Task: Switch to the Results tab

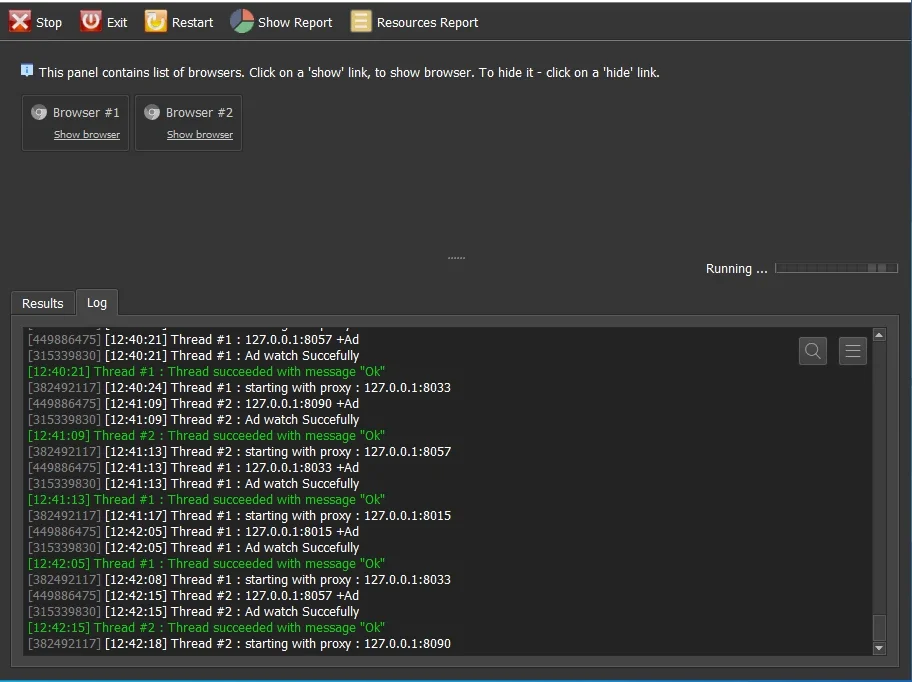Action: click(x=43, y=303)
